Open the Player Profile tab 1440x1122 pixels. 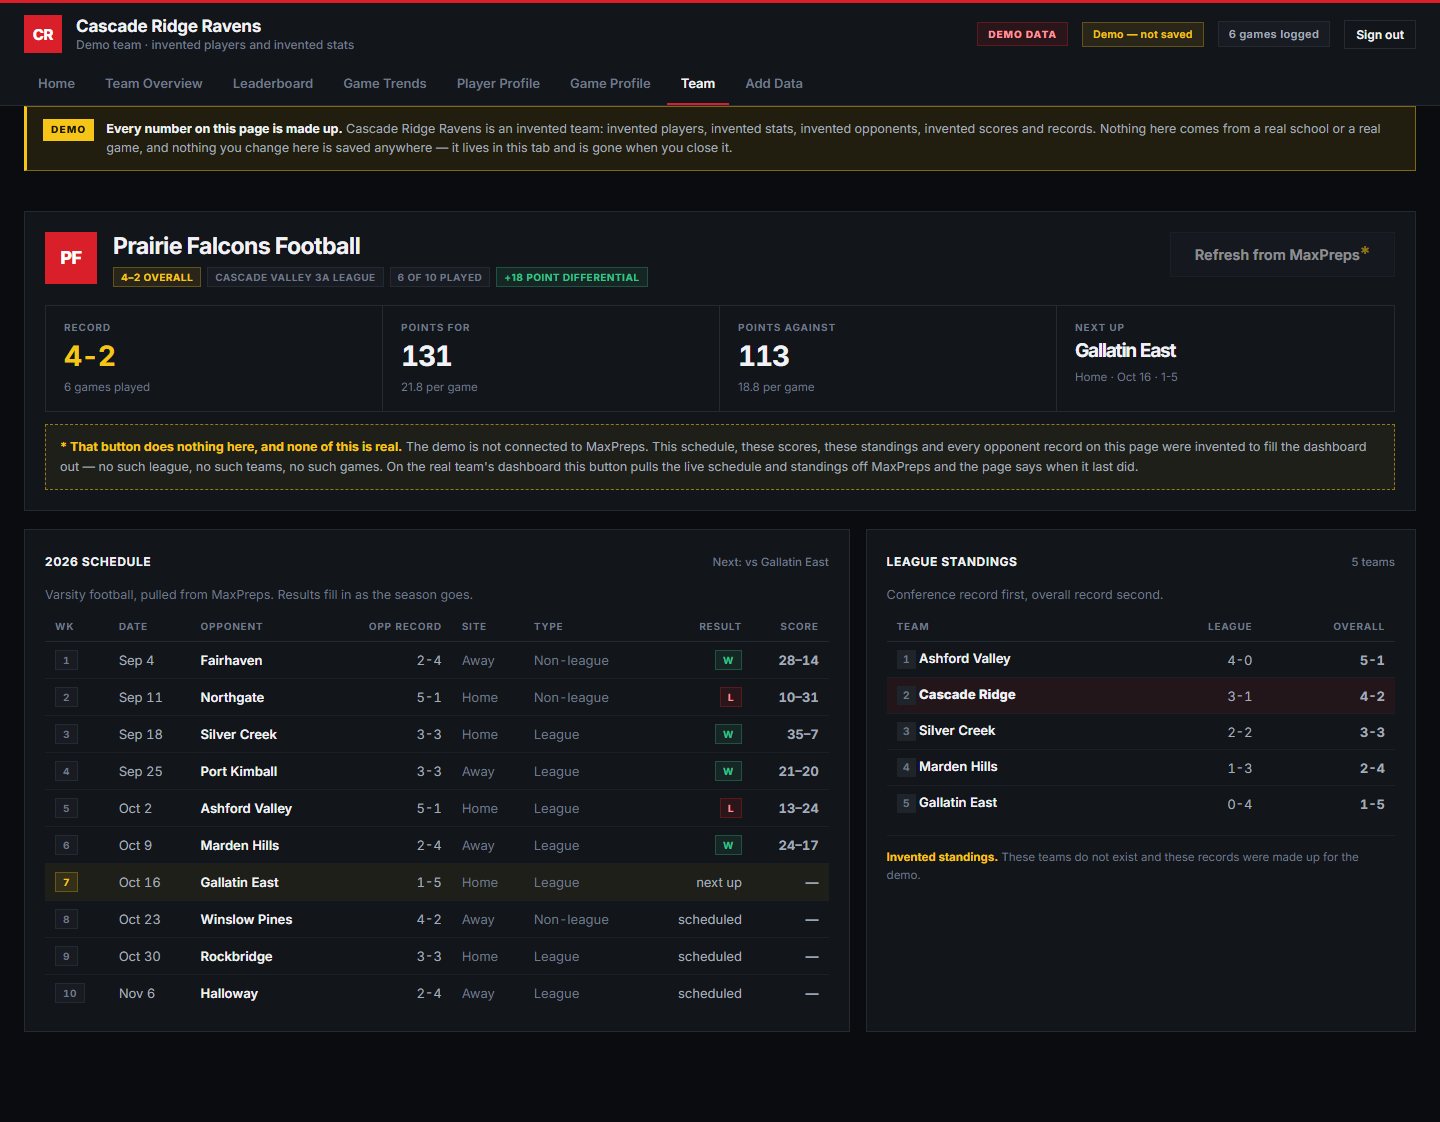click(x=498, y=83)
